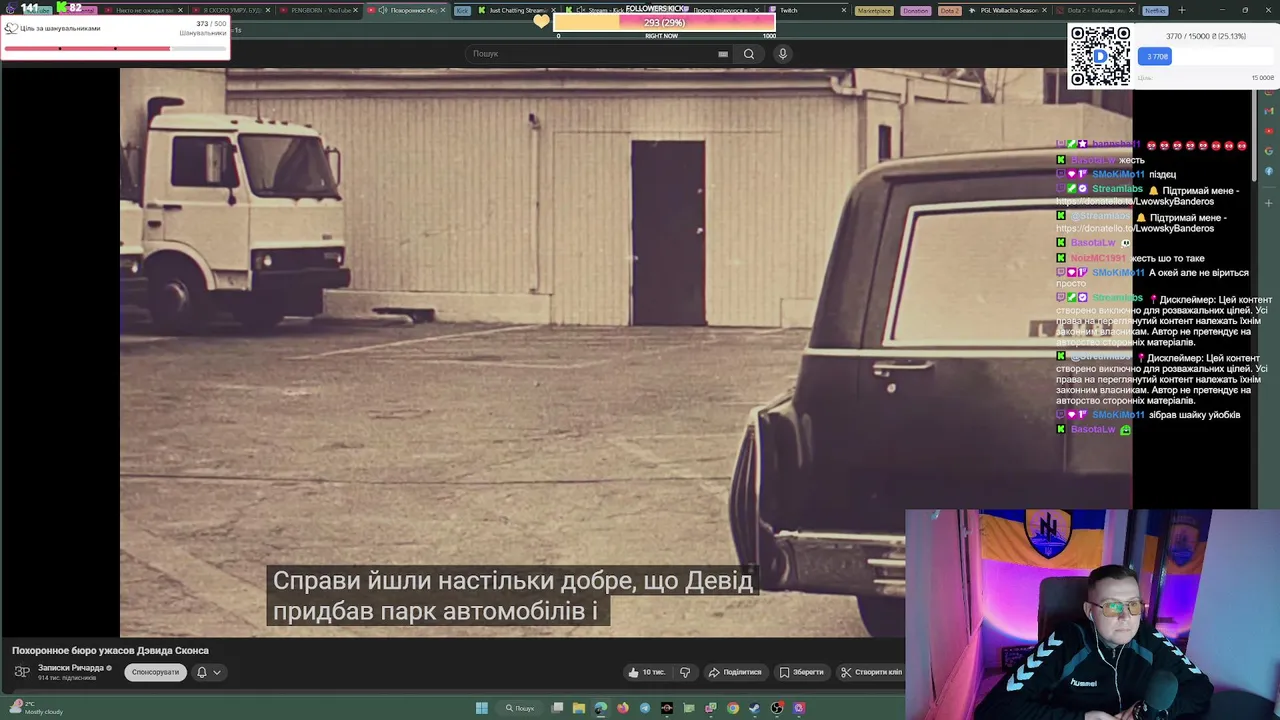Click the followers goal bar showing 293 (29%)

coord(664,22)
